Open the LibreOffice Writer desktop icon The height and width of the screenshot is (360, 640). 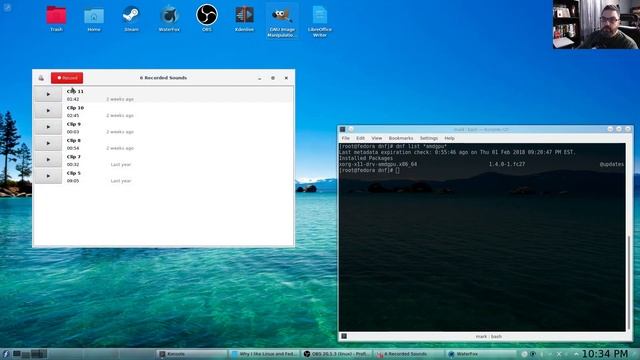tap(320, 21)
